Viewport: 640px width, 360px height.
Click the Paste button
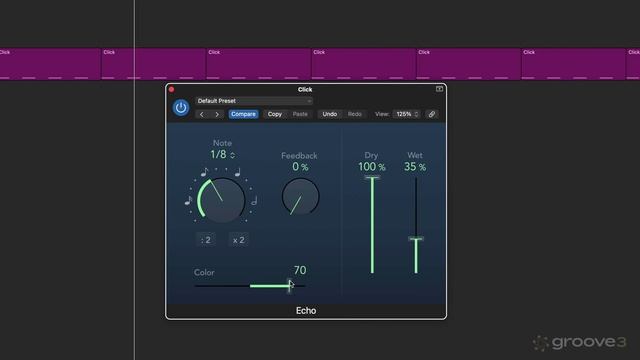(300, 114)
